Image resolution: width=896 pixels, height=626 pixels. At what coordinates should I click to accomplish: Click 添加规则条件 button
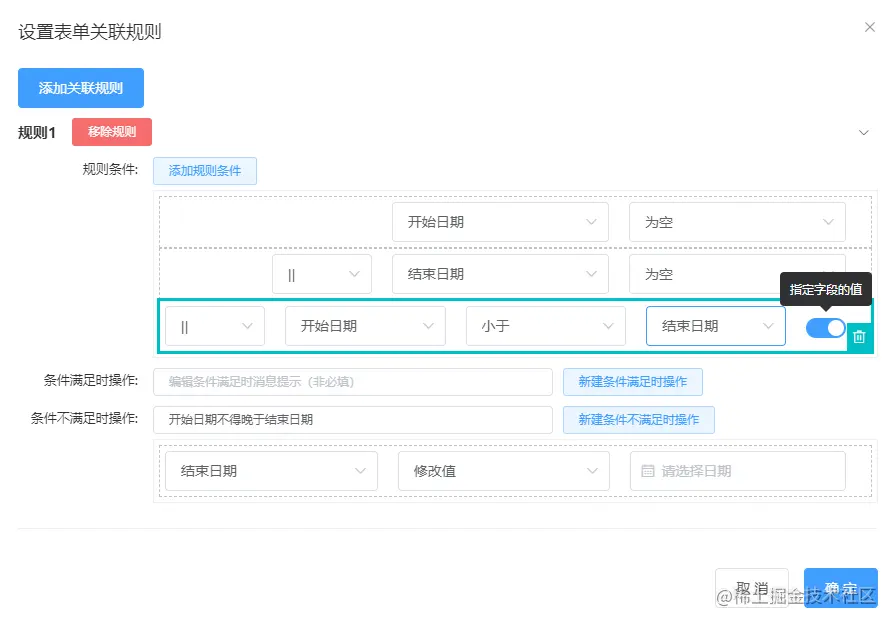tap(205, 171)
